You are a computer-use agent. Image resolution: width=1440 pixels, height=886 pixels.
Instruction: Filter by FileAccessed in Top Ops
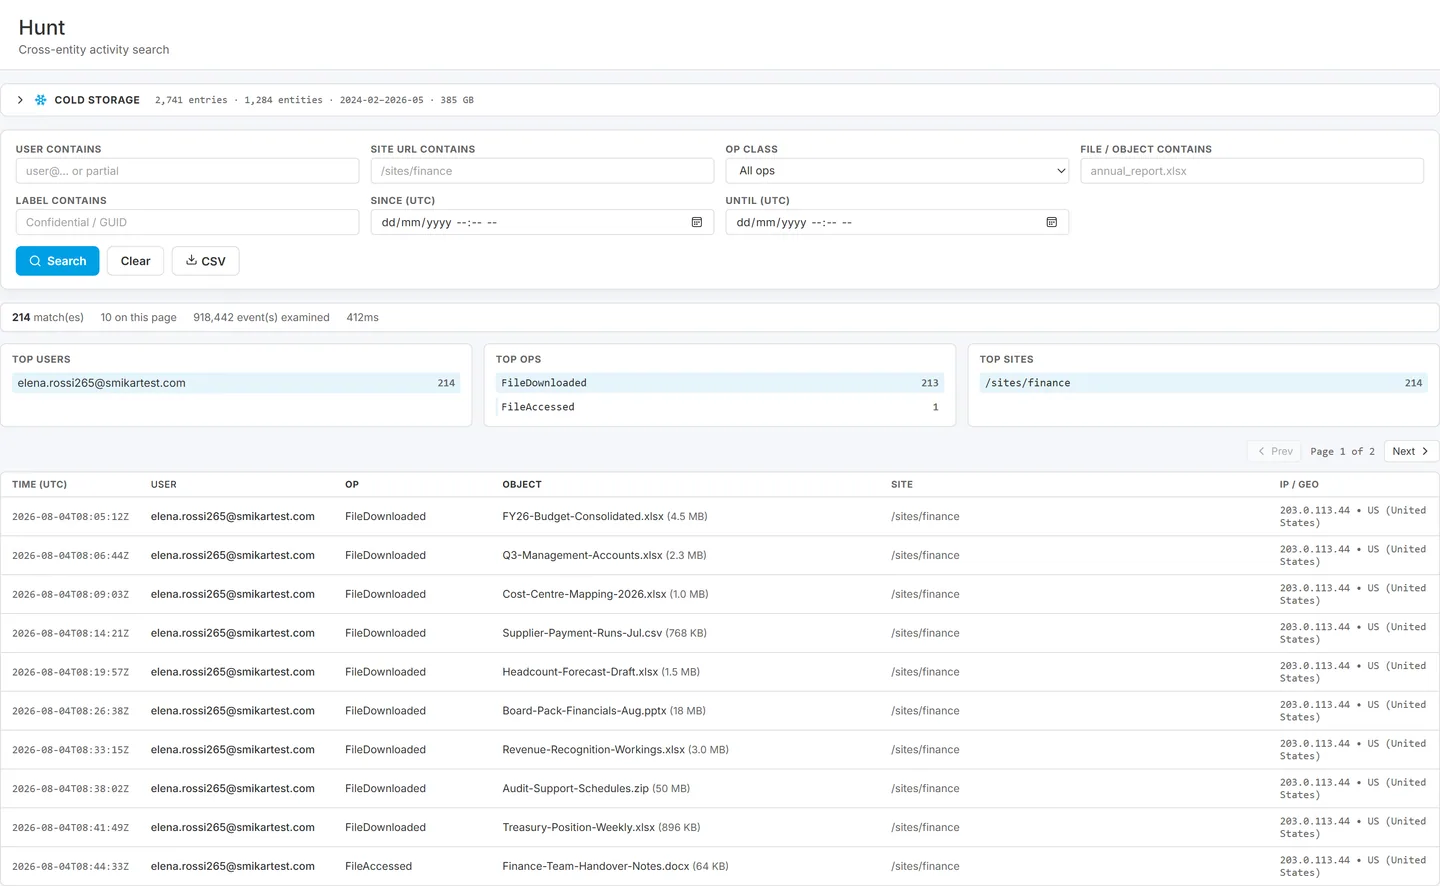pos(720,407)
